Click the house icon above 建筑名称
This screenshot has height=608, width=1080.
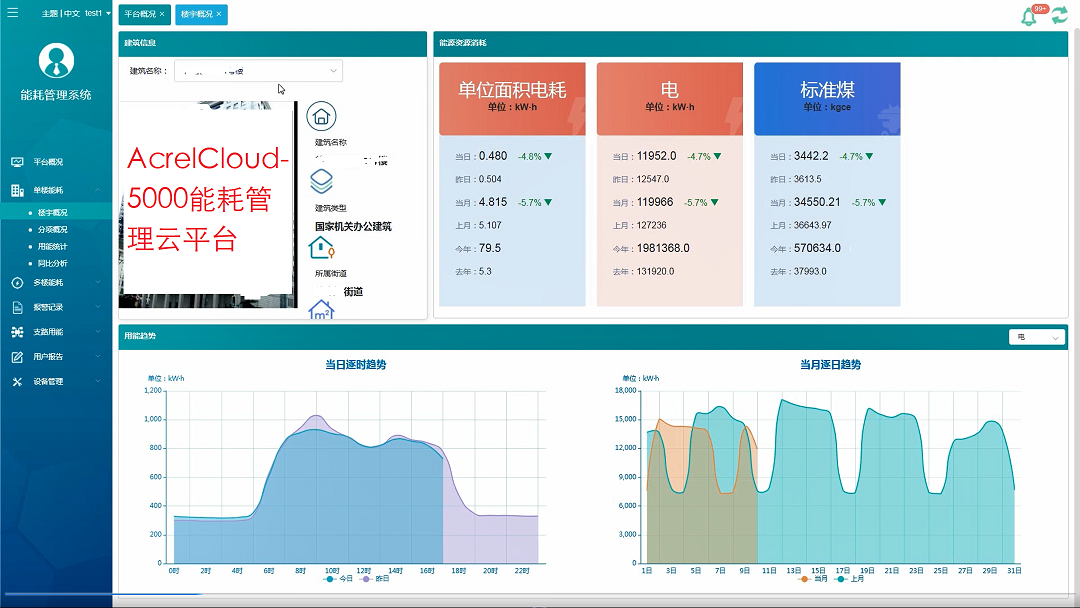pyautogui.click(x=321, y=116)
